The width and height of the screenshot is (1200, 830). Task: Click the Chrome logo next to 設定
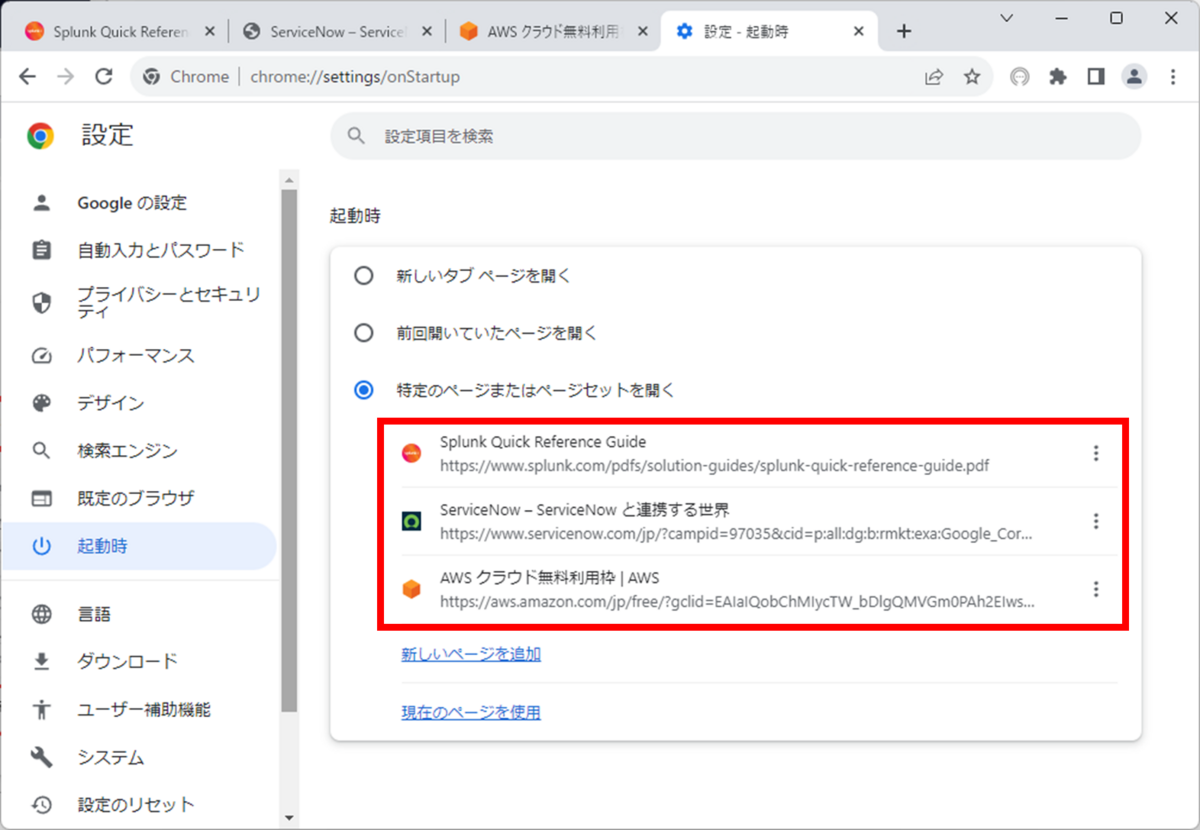[x=41, y=136]
